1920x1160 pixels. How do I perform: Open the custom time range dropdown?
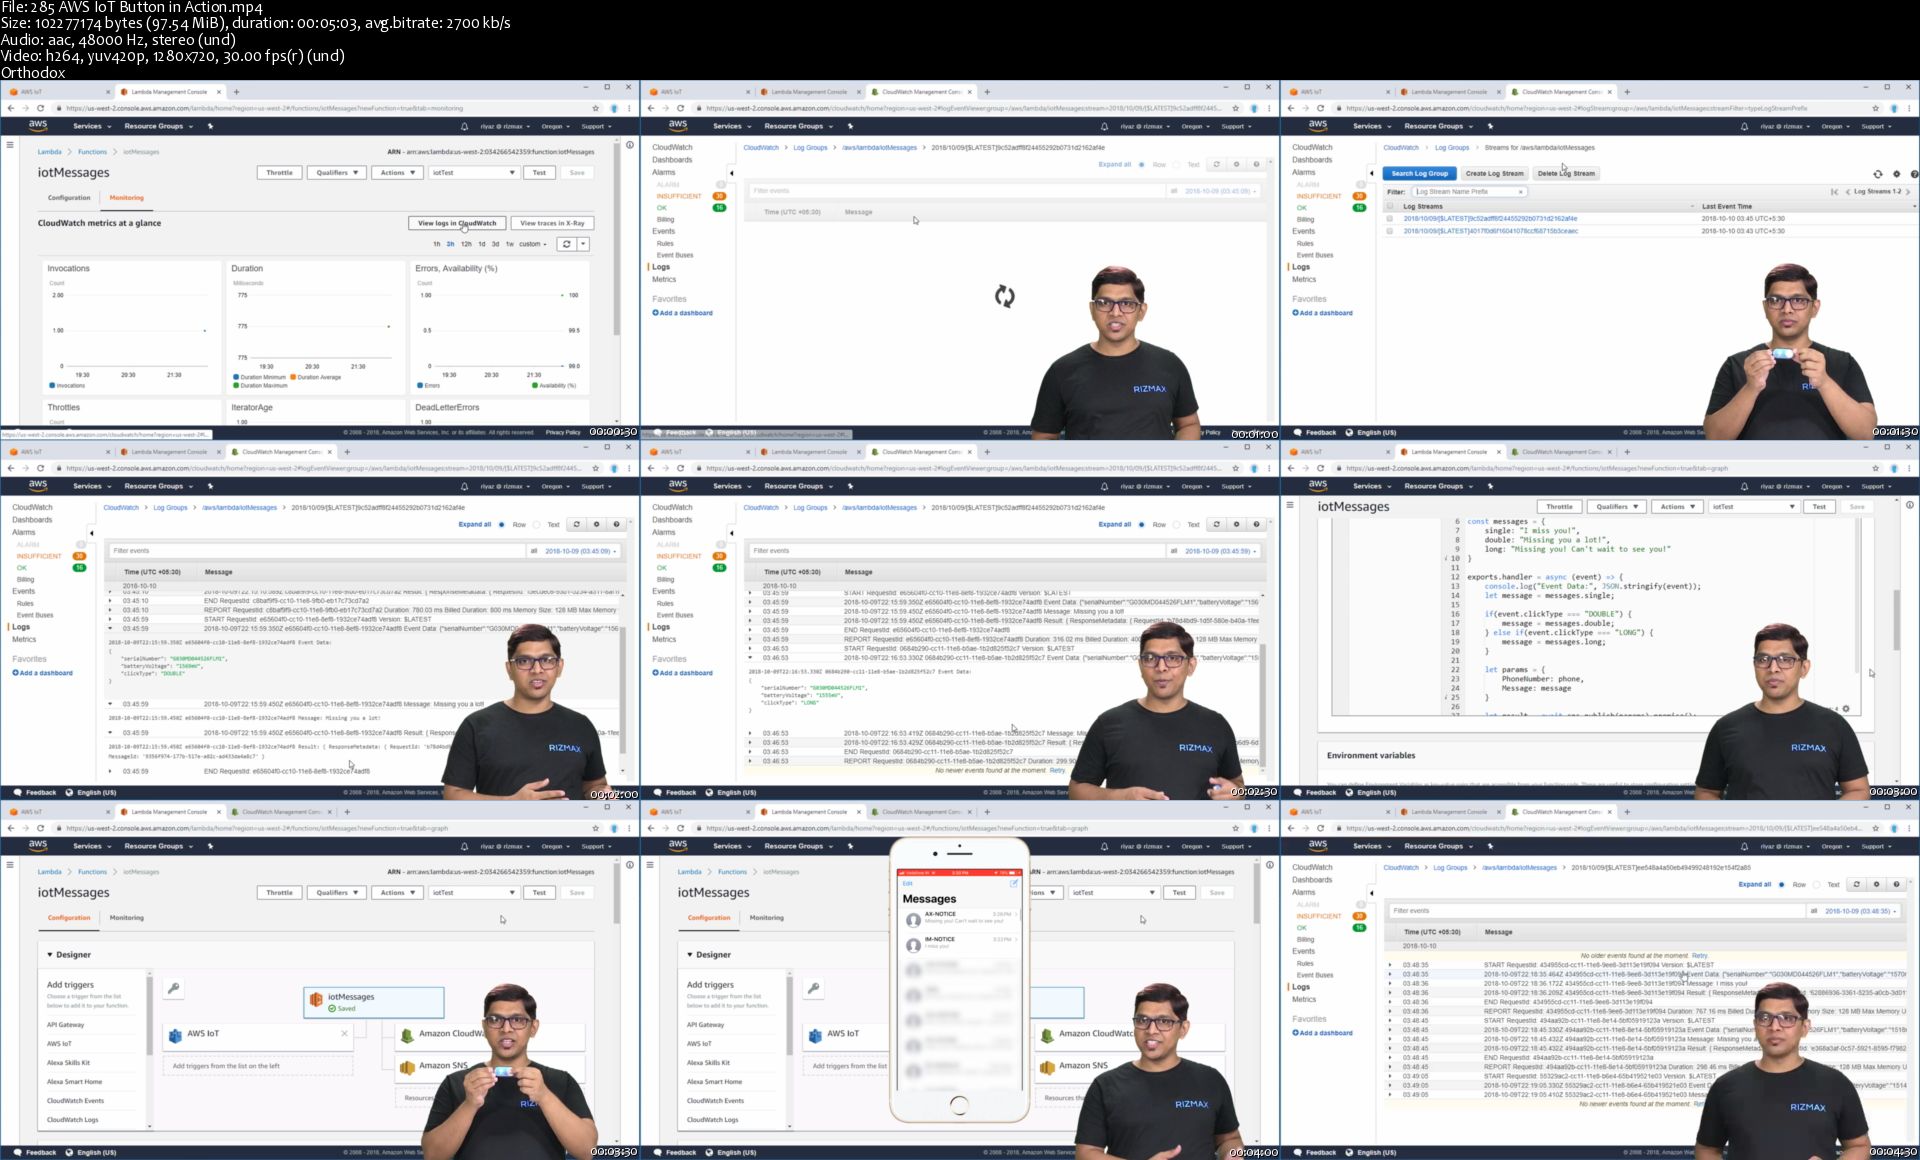tap(532, 244)
